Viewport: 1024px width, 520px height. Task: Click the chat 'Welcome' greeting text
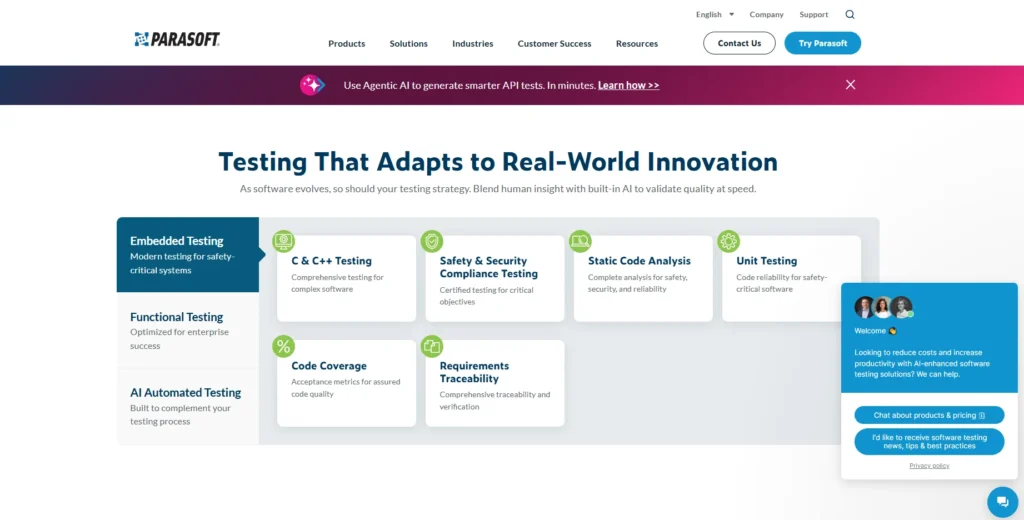875,331
